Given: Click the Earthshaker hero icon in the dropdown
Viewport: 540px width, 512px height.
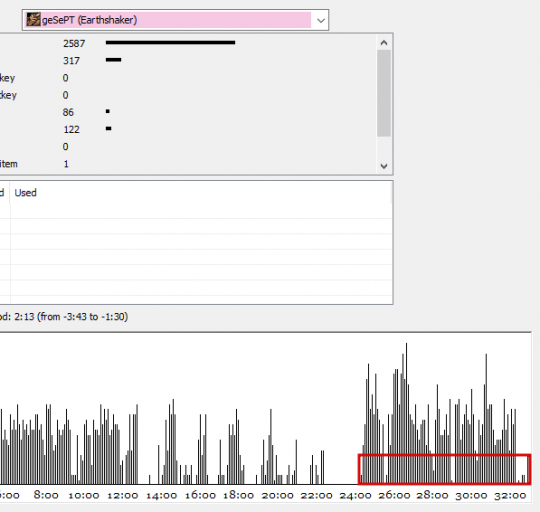Looking at the screenshot, I should point(33,19).
